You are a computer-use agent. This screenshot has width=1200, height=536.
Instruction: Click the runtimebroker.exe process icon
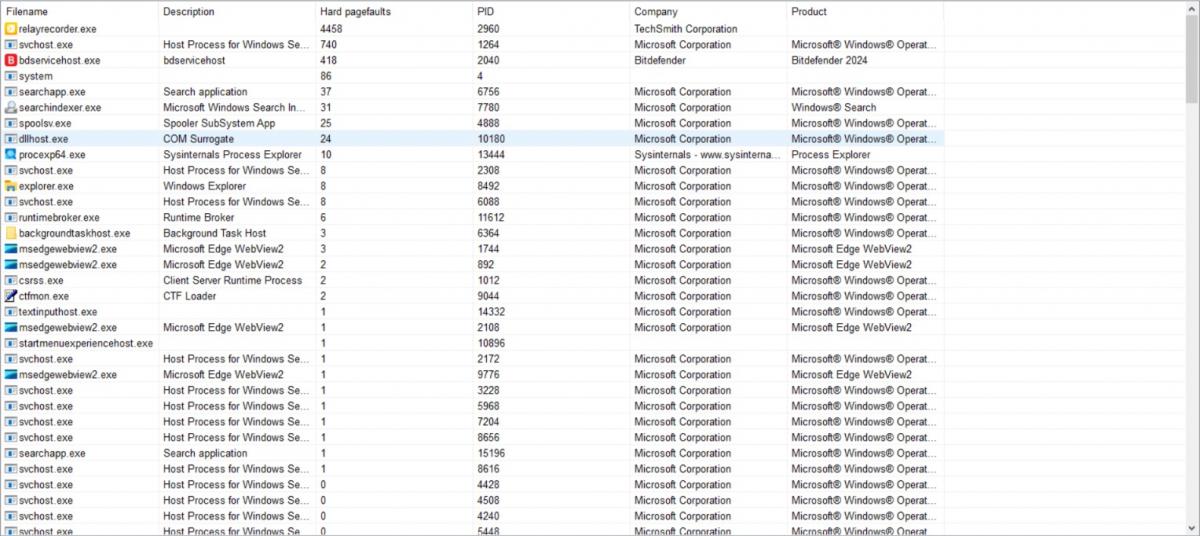click(11, 218)
